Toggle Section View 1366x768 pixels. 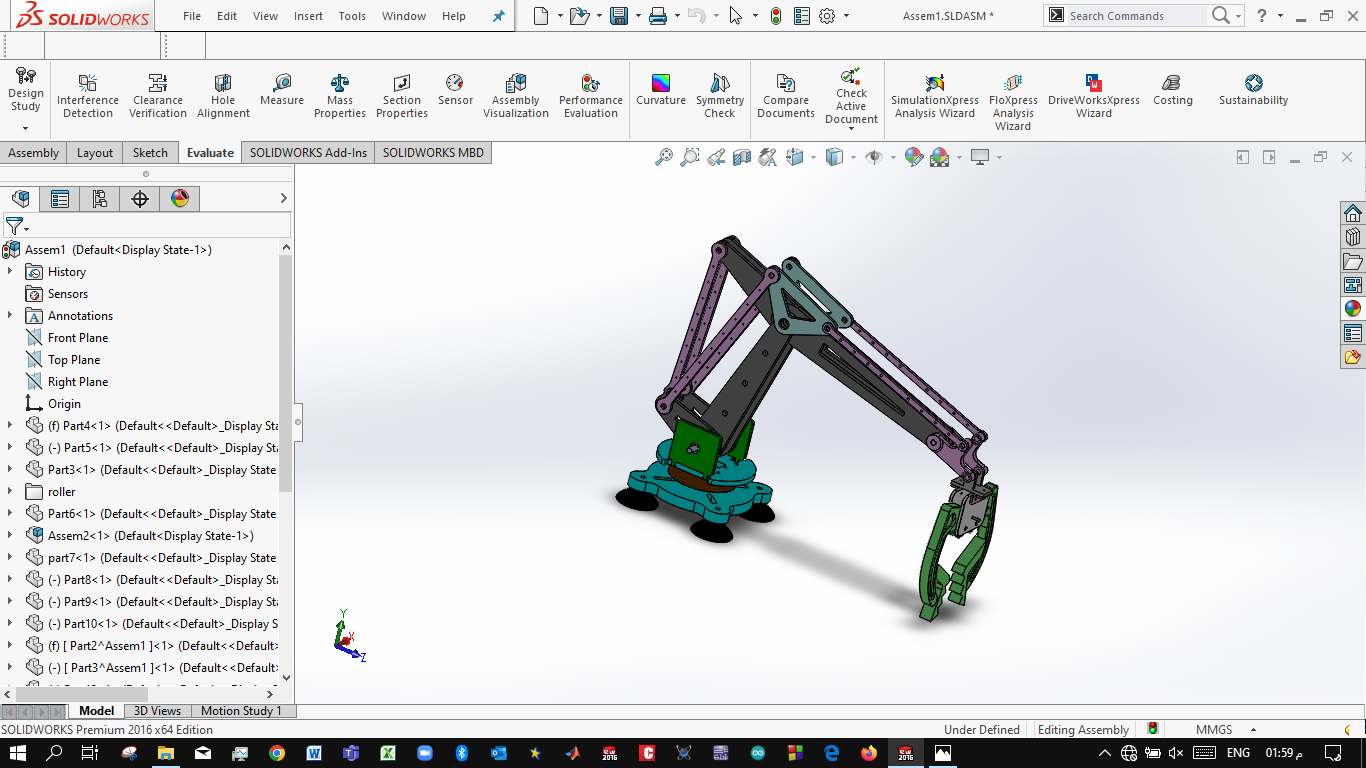(742, 157)
